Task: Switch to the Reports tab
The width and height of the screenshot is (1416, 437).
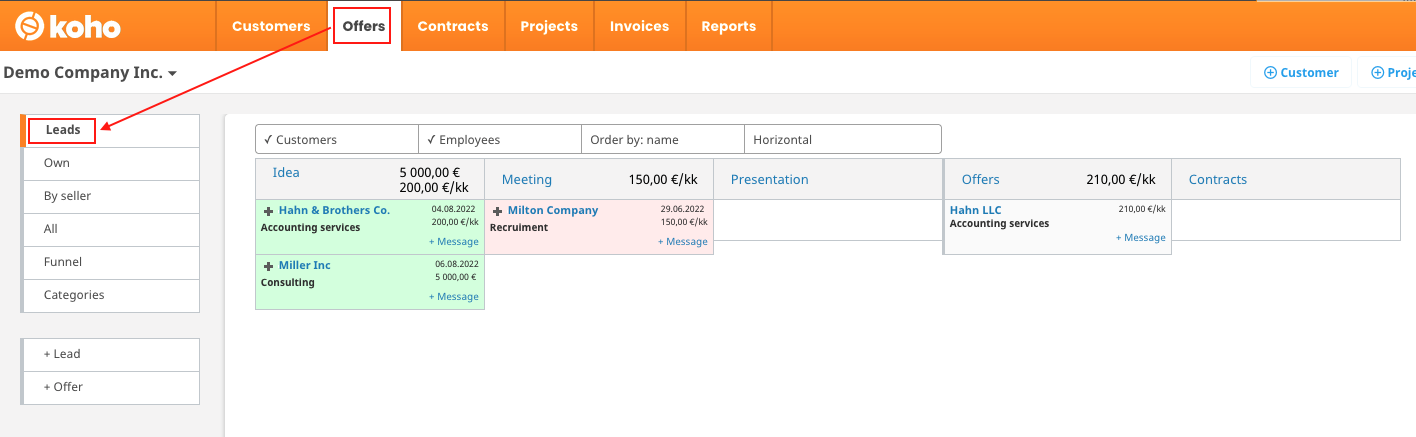Action: point(729,26)
